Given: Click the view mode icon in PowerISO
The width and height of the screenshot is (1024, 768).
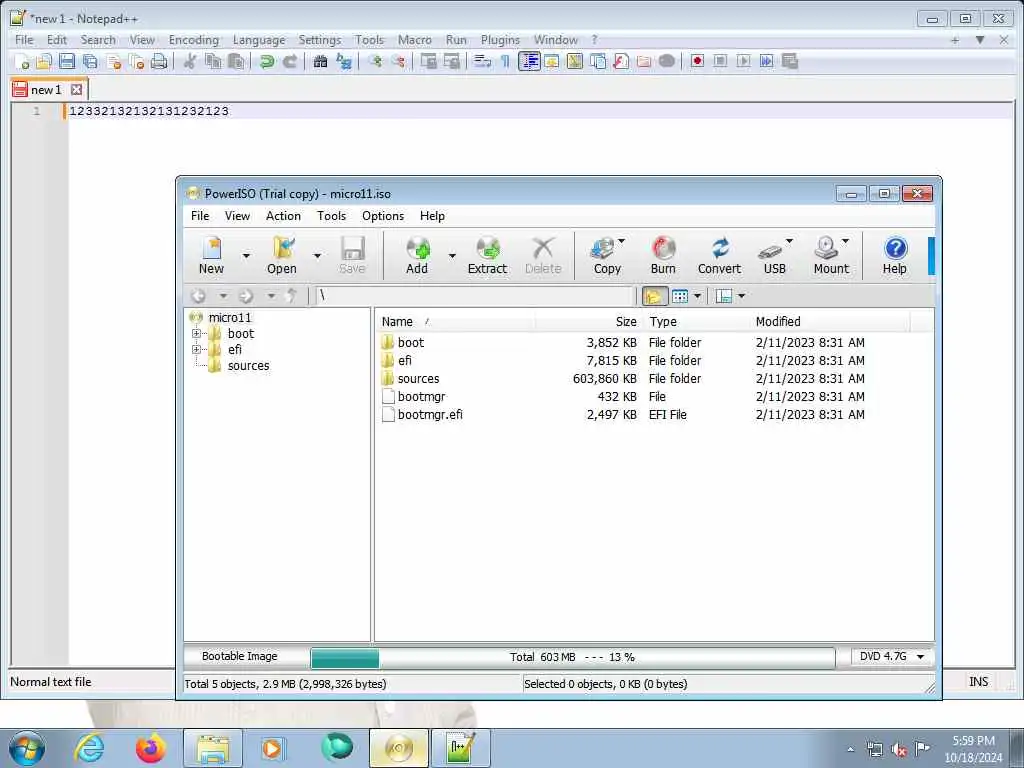Looking at the screenshot, I should pyautogui.click(x=680, y=296).
